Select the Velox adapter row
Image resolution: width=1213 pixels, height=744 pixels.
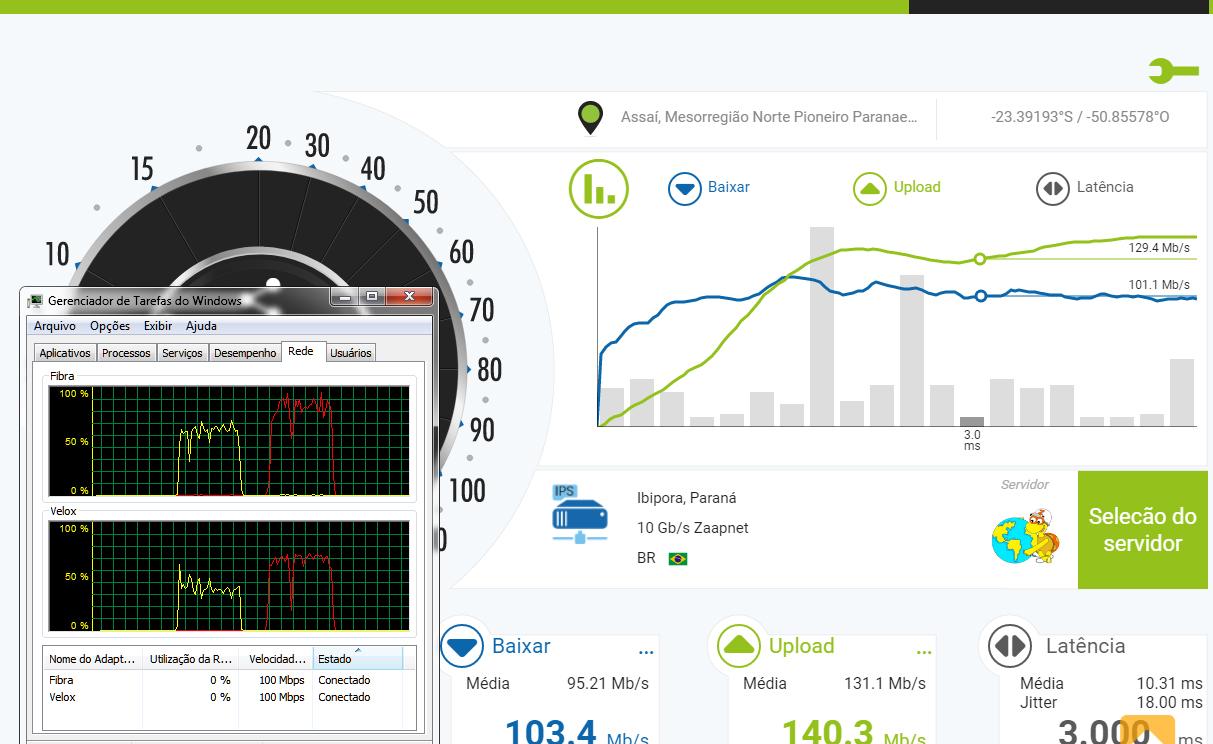pos(224,697)
